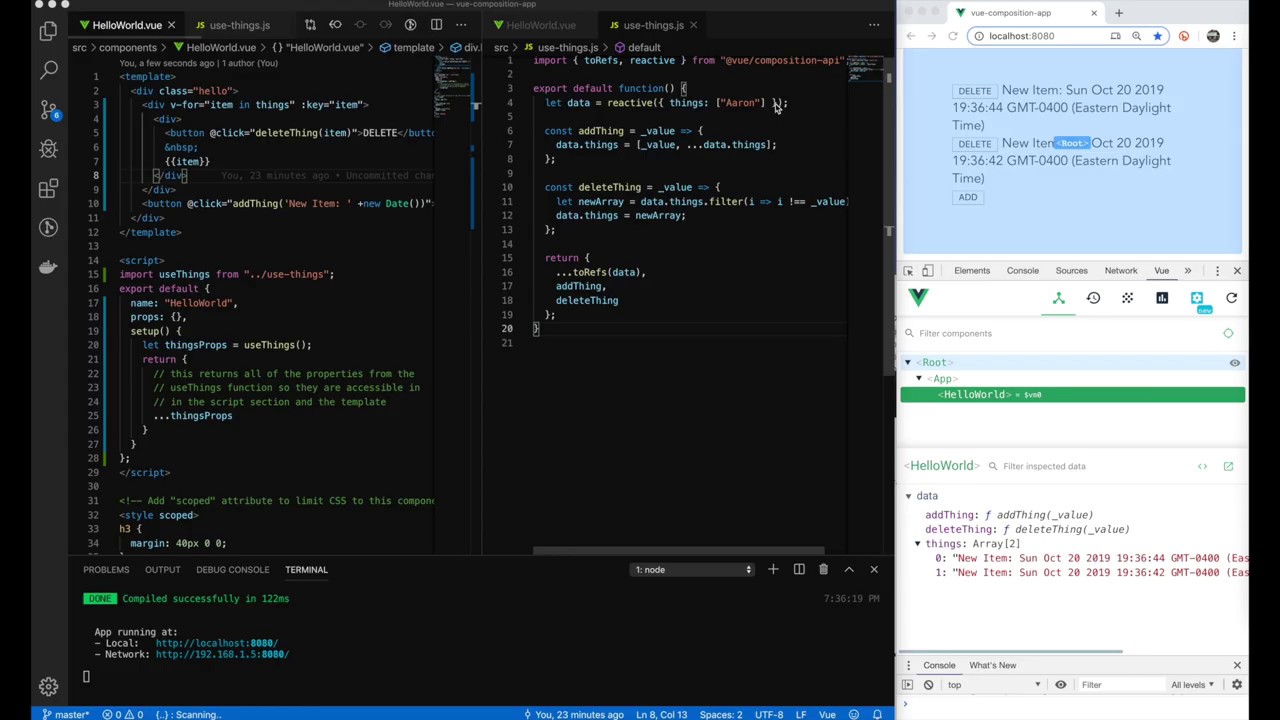
Task: Click the first DELETE button on the page
Action: 974,91
